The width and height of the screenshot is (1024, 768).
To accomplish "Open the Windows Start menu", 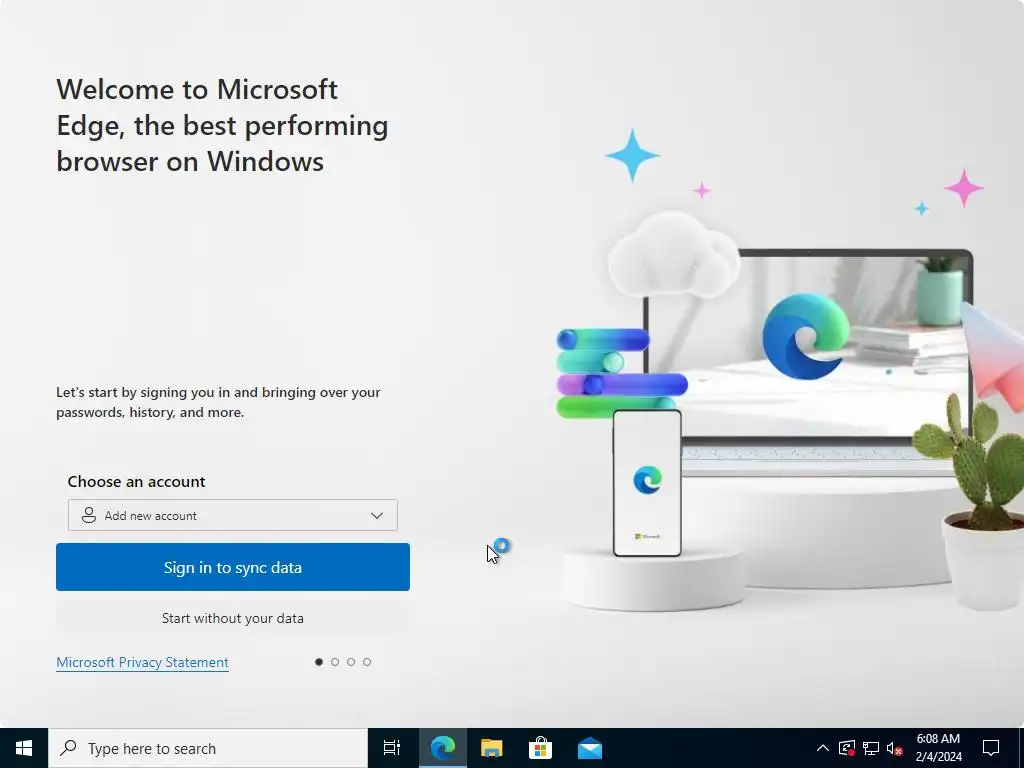I will click(x=24, y=748).
